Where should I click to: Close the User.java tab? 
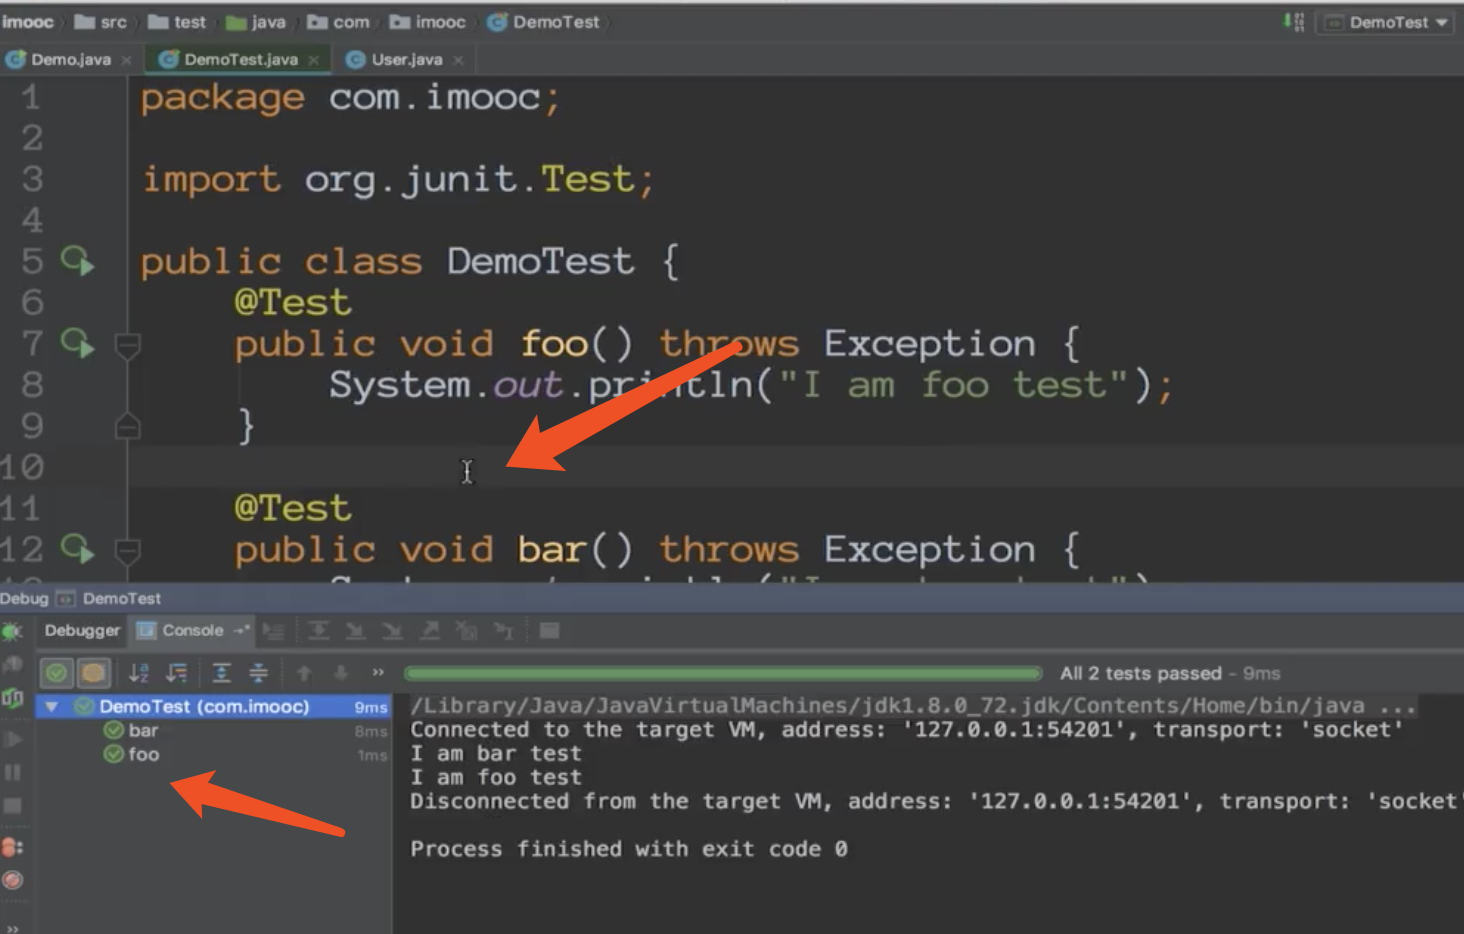pos(458,61)
